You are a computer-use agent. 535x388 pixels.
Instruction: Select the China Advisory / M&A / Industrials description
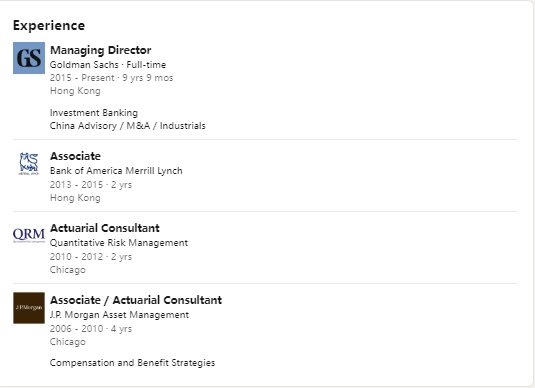coord(128,126)
